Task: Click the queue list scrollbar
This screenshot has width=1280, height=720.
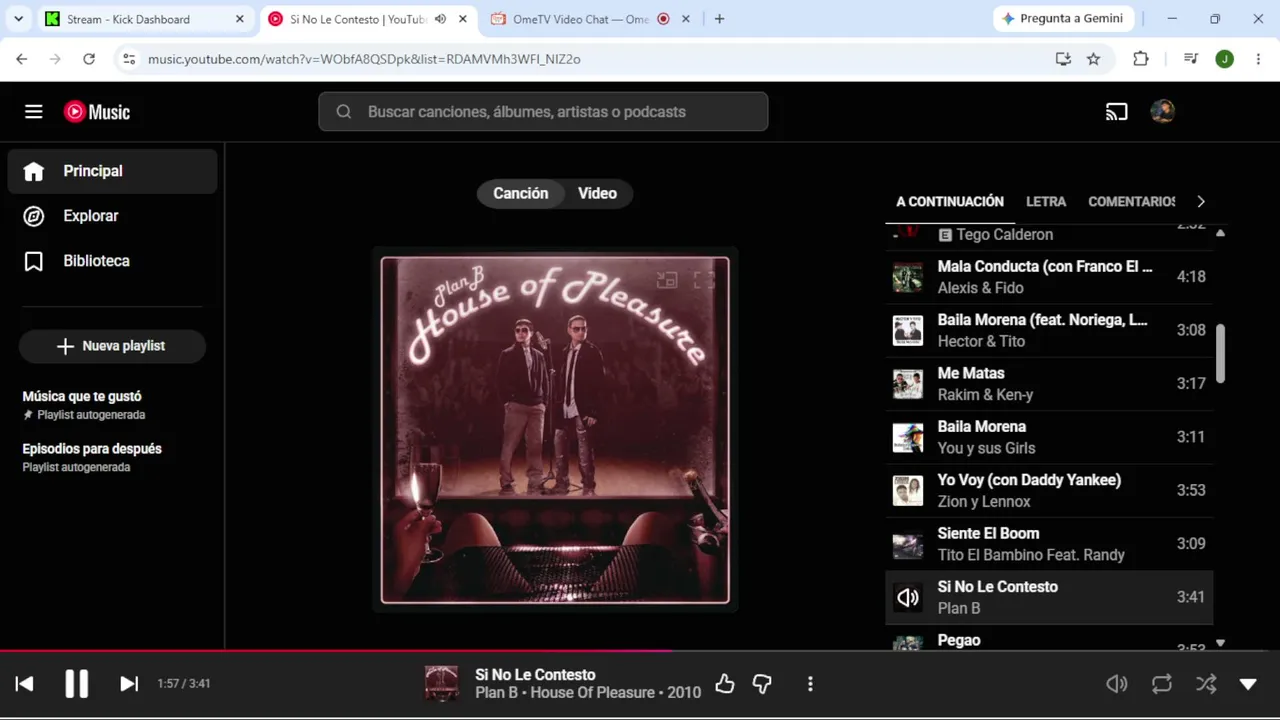Action: [x=1220, y=352]
